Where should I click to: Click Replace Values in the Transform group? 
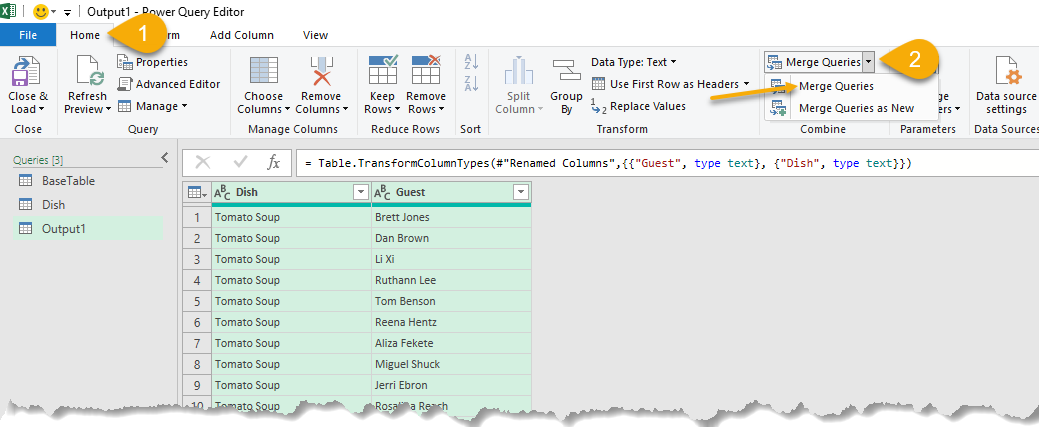647,106
